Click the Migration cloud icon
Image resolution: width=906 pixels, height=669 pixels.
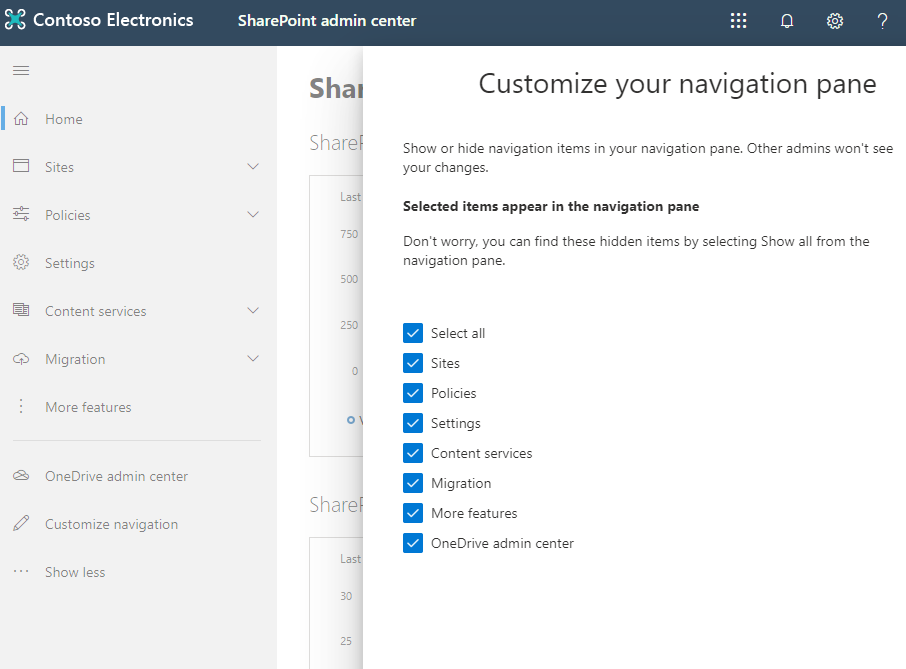coord(21,358)
